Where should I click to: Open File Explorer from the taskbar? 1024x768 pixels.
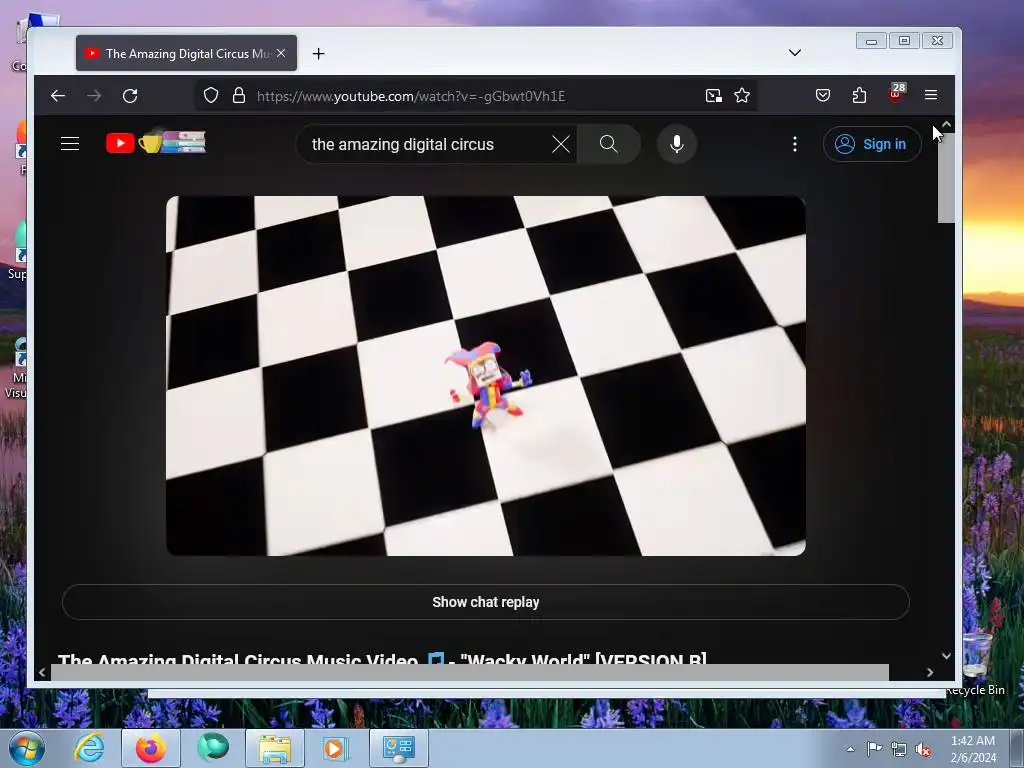(x=275, y=748)
